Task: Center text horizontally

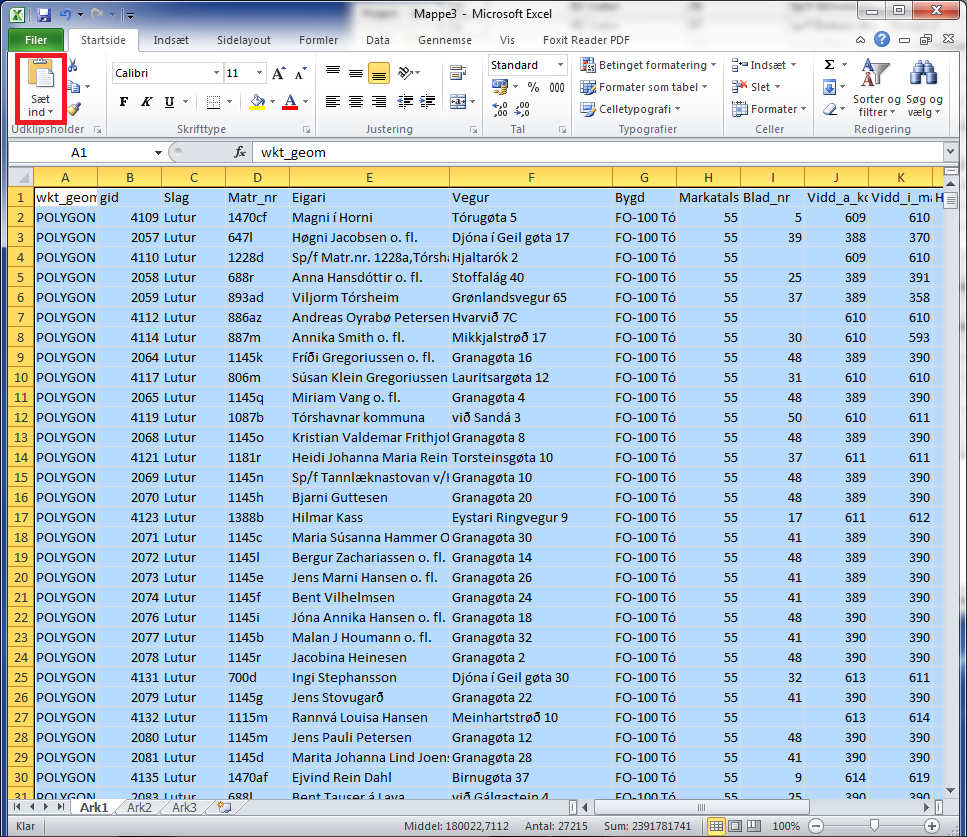Action: [356, 102]
